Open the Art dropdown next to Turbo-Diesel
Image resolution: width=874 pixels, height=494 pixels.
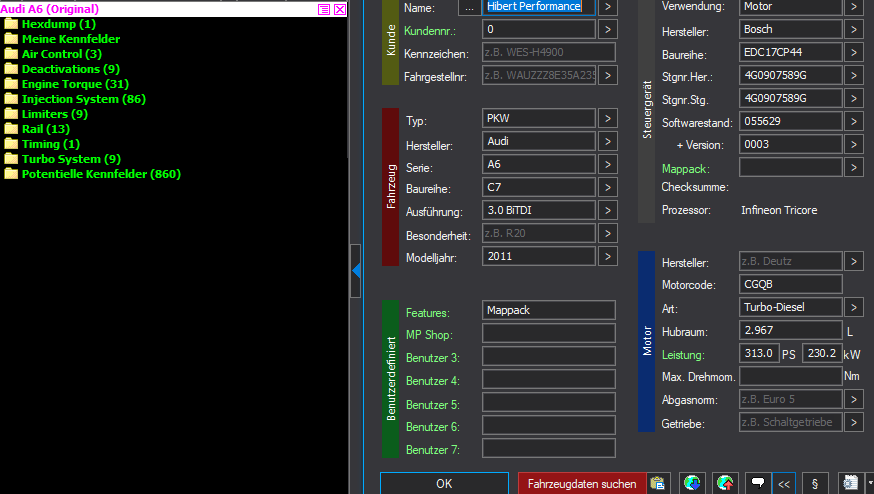pos(853,307)
